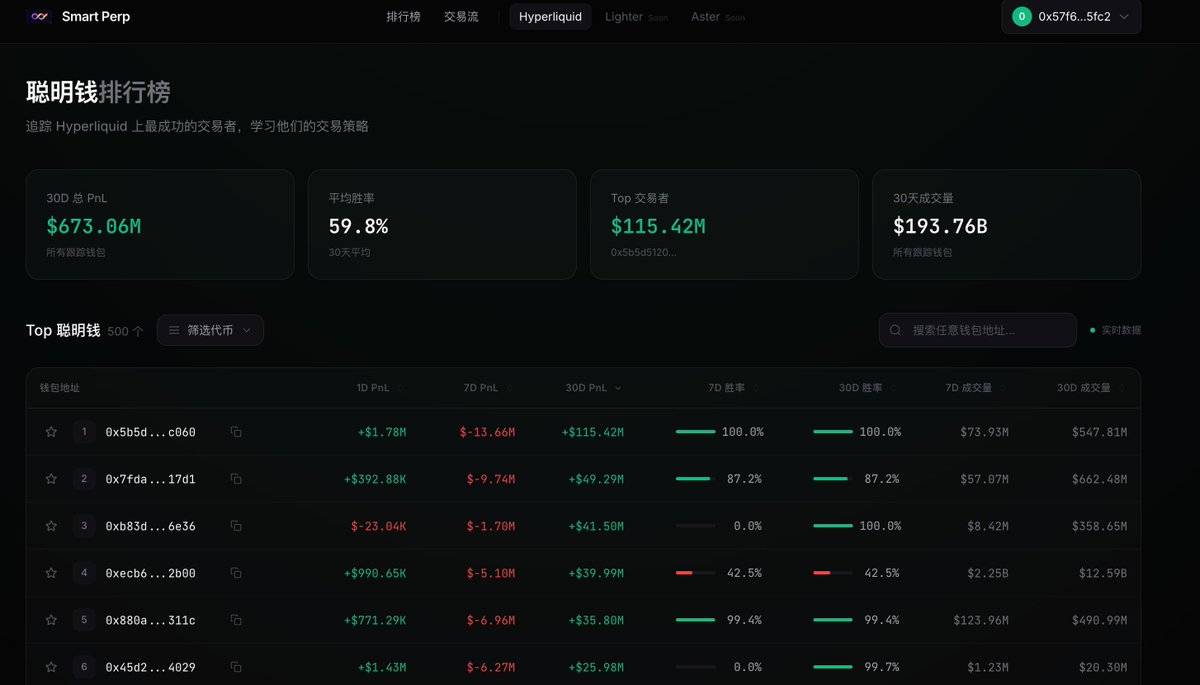Copy address 0x880a...311c with copy icon
Viewport: 1200px width, 685px height.
coord(236,620)
